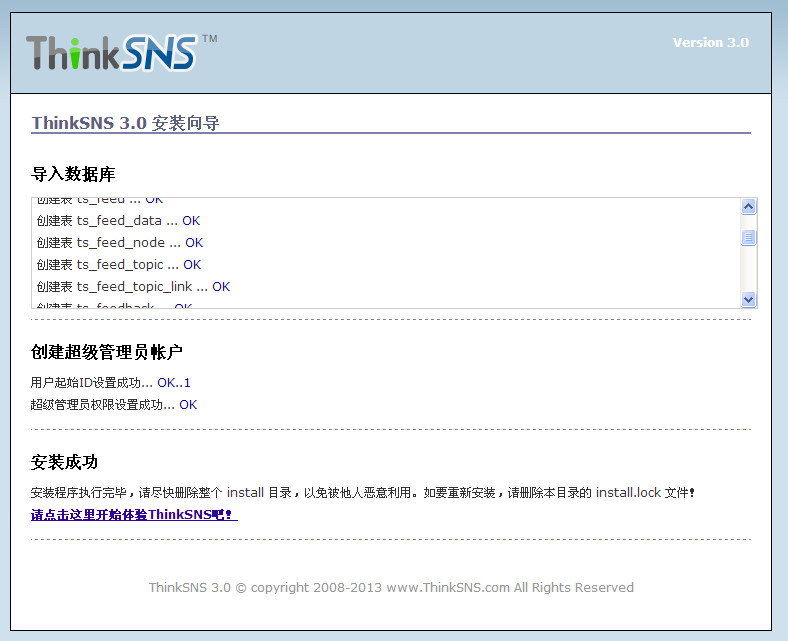This screenshot has width=788, height=641.
Task: Select the 导入数据库 section heading
Action: (72, 174)
